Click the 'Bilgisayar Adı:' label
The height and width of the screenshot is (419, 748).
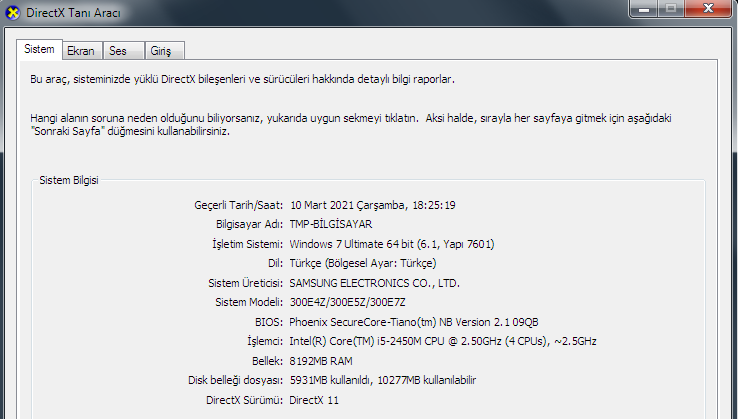coord(249,224)
